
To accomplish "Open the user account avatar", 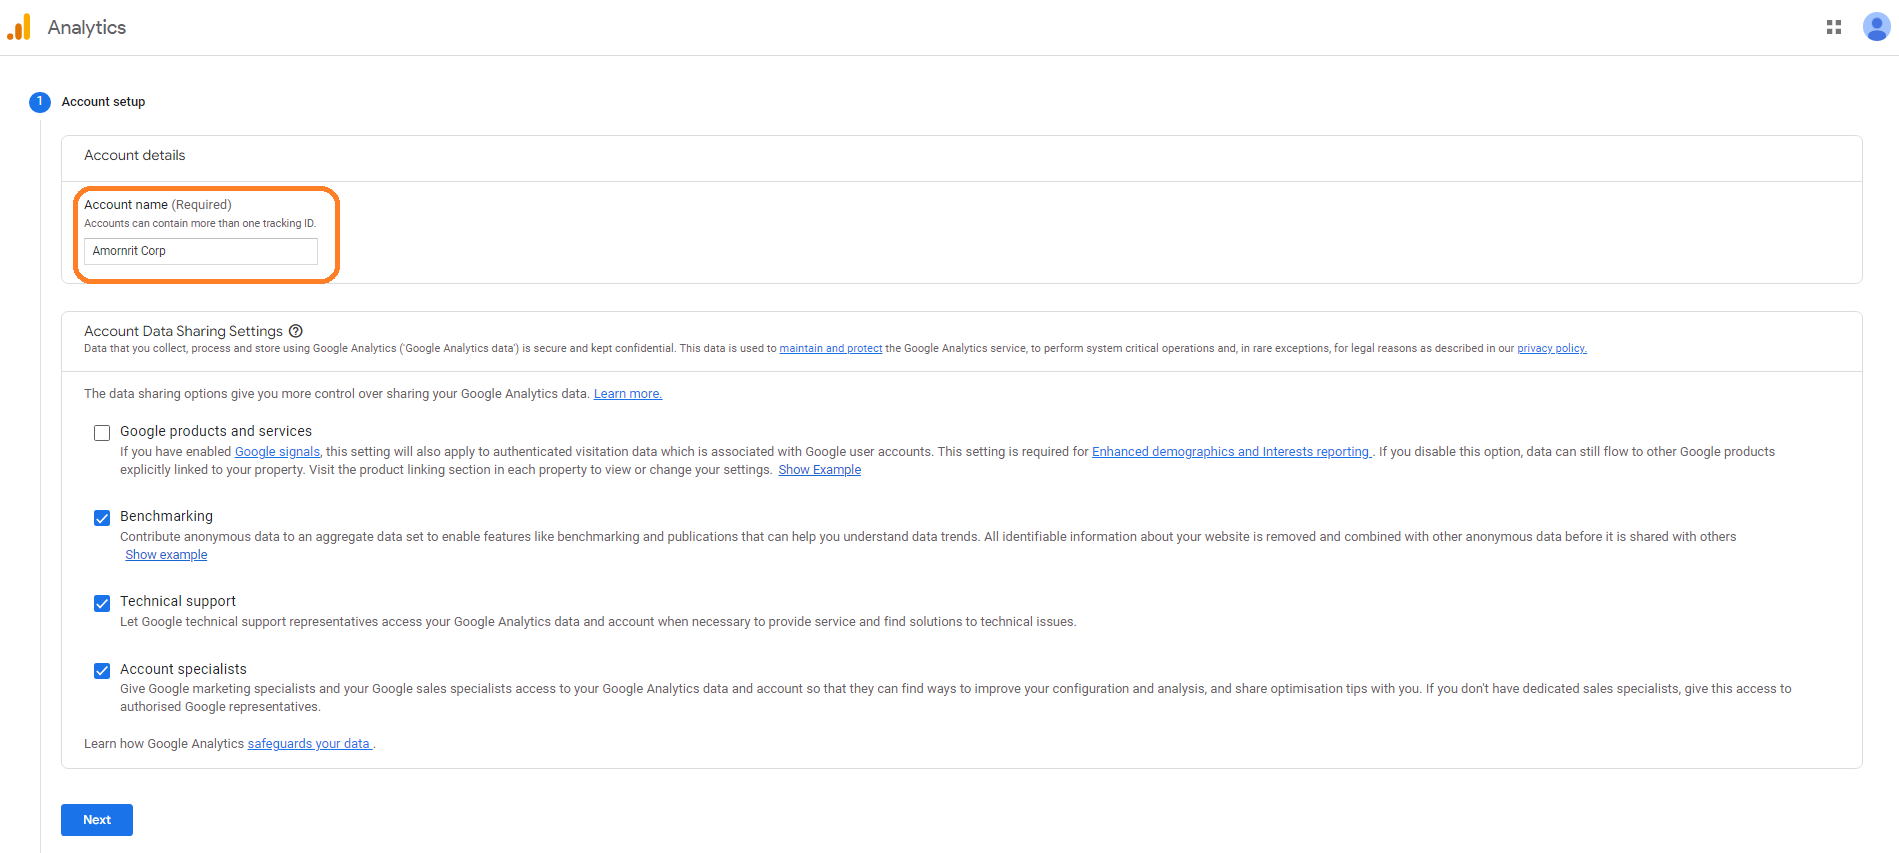I will tap(1876, 27).
